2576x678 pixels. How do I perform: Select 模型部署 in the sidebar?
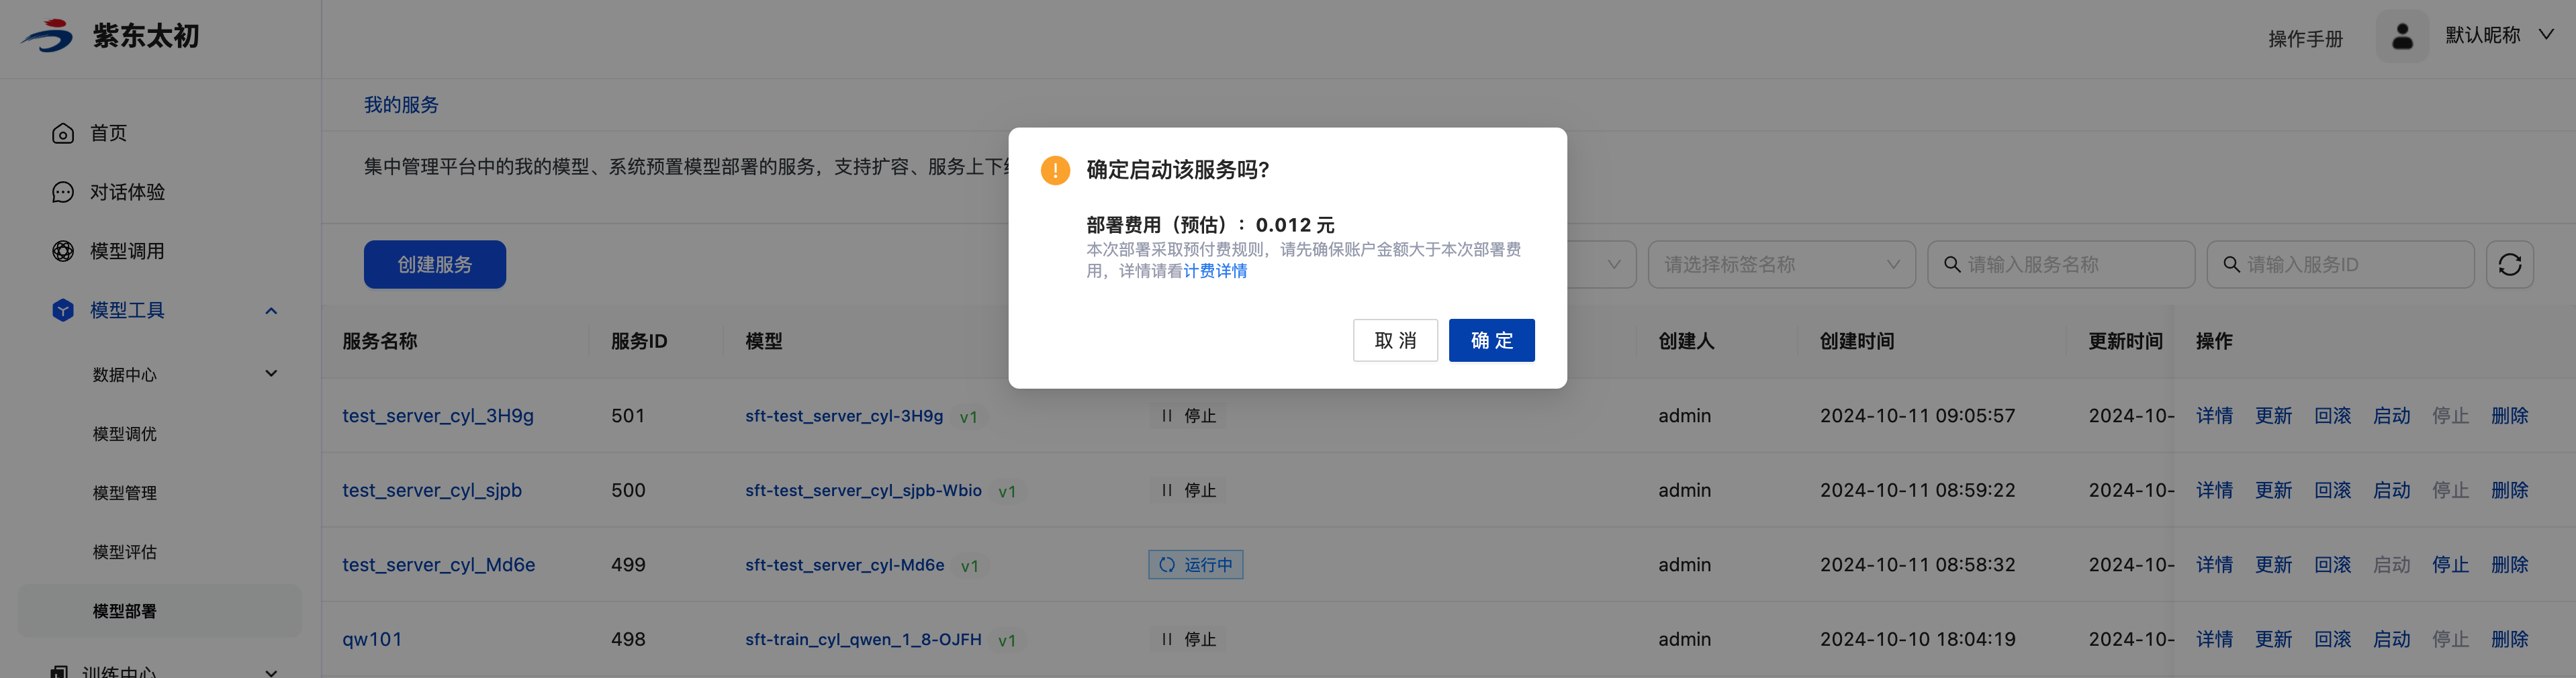(x=125, y=611)
